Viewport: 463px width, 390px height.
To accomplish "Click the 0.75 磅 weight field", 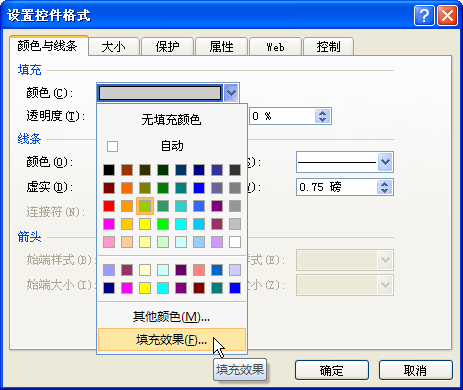I will (337, 187).
